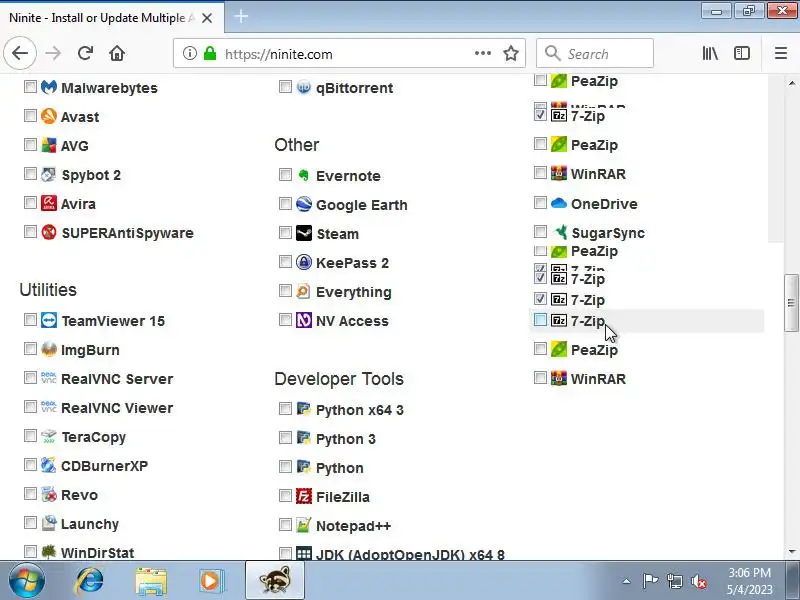
Task: Tick the RealVNC Server checkbox
Action: [x=30, y=378]
